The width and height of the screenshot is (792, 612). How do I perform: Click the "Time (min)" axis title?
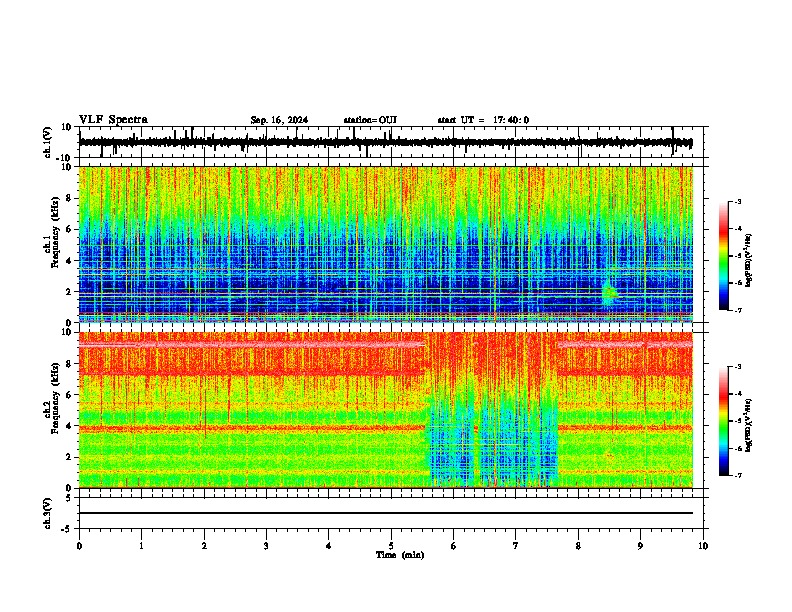point(400,555)
